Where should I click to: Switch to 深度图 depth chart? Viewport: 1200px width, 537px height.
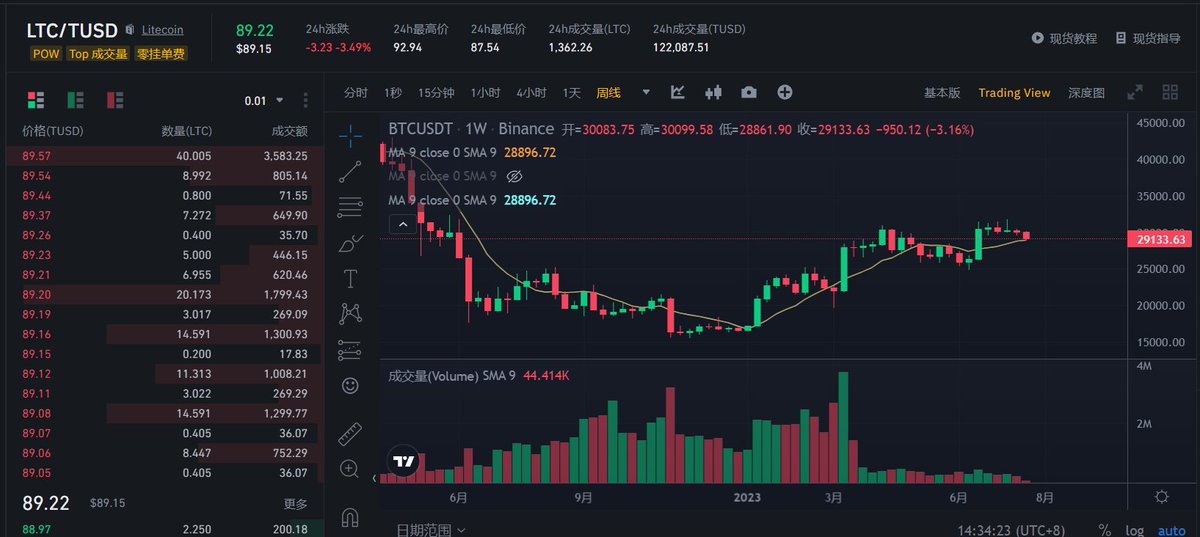click(x=1086, y=93)
